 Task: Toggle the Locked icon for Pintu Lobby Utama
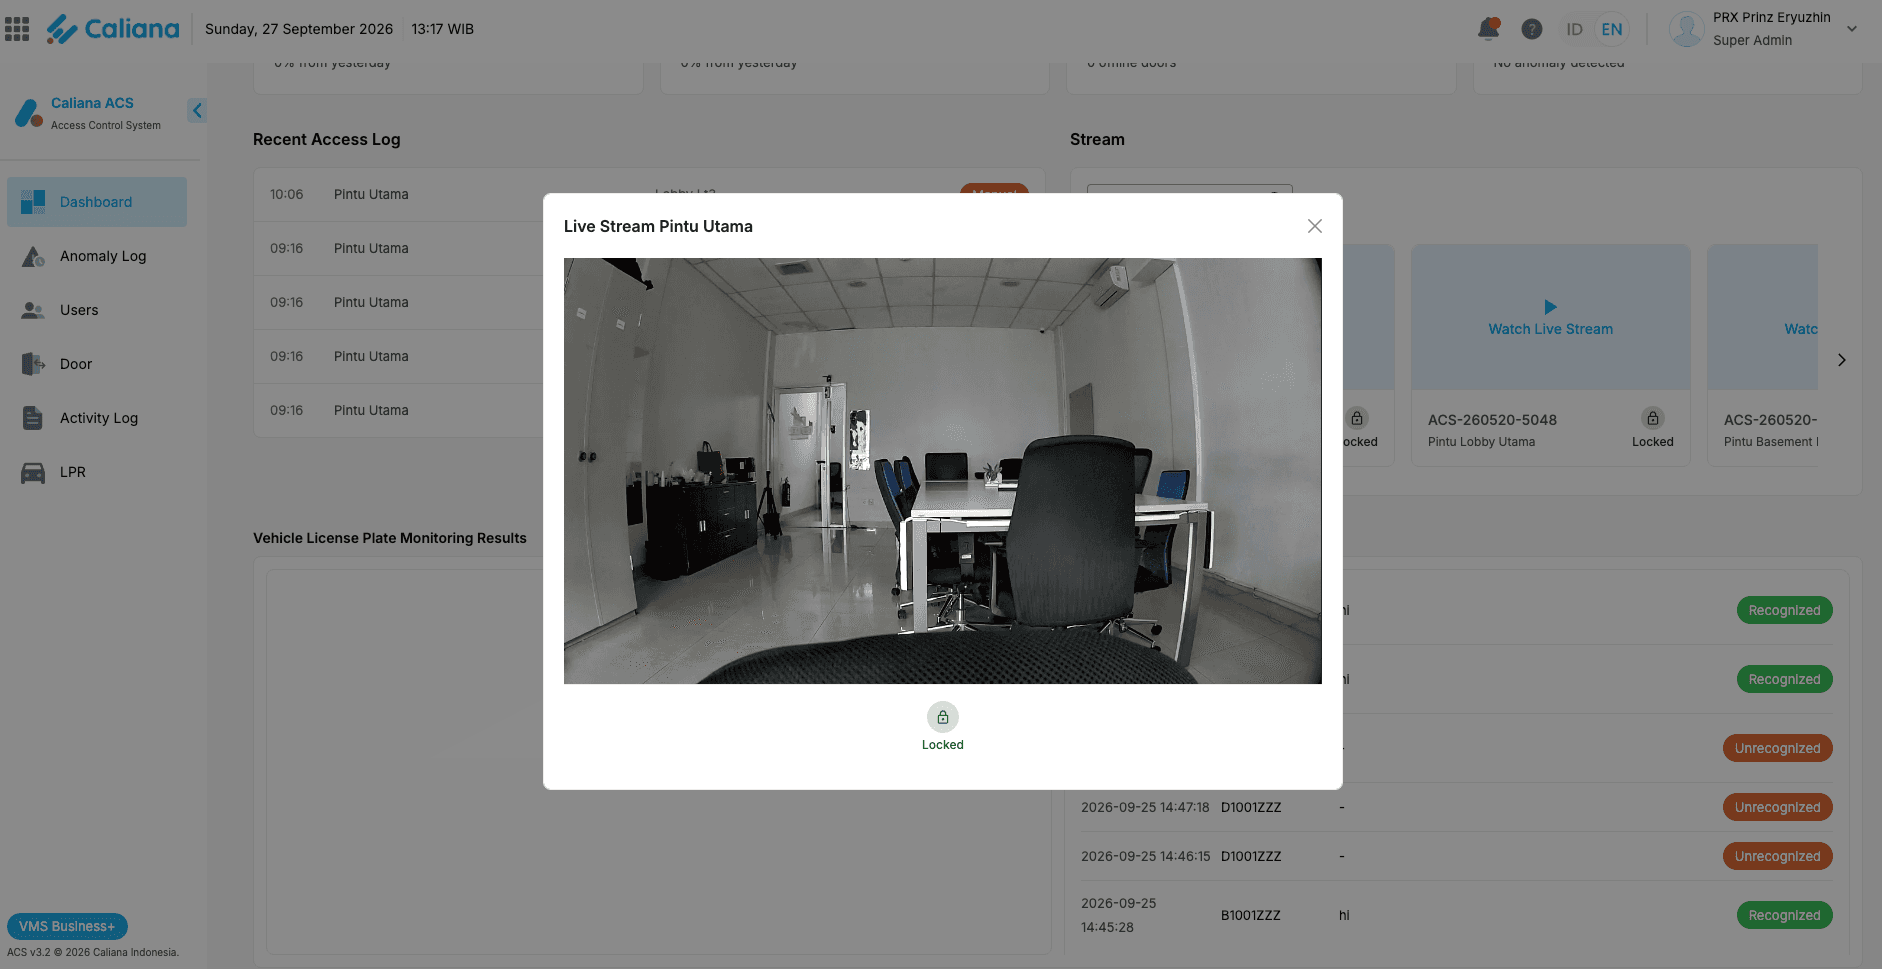click(x=1652, y=418)
